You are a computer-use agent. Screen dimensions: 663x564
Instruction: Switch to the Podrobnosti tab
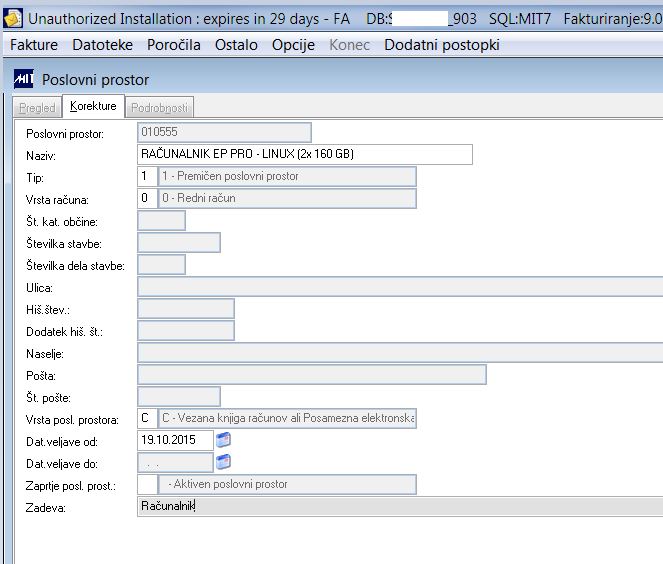point(159,108)
